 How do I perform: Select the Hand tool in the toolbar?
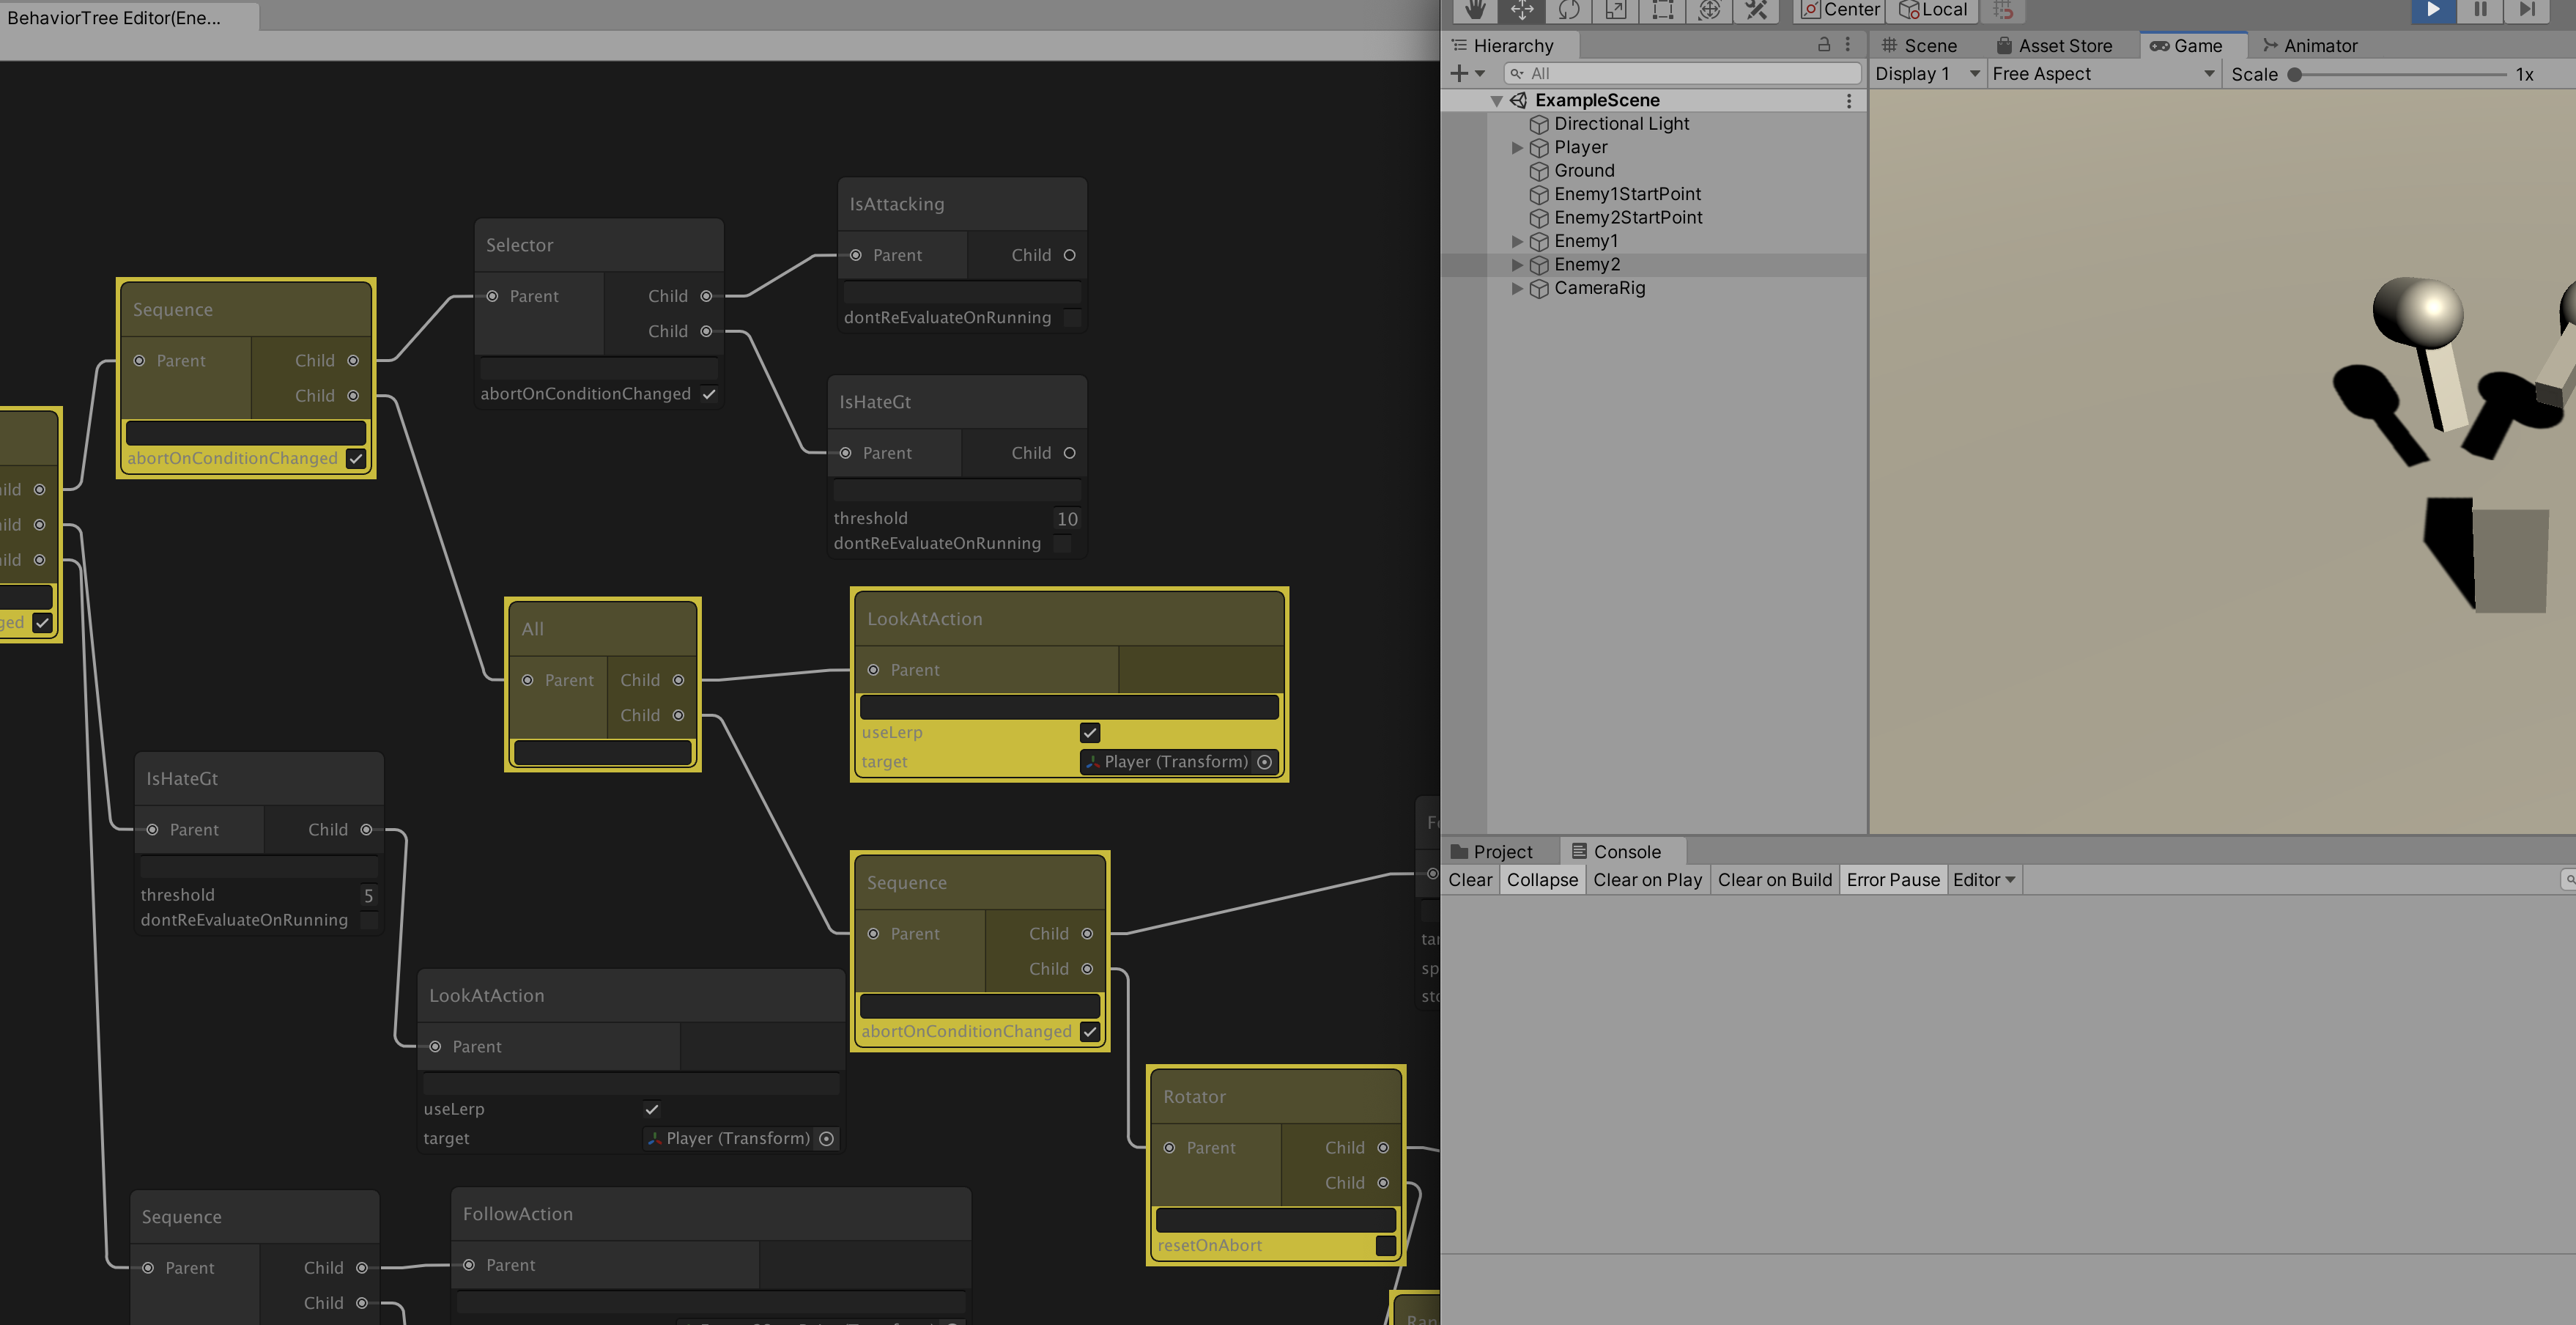pos(1476,11)
